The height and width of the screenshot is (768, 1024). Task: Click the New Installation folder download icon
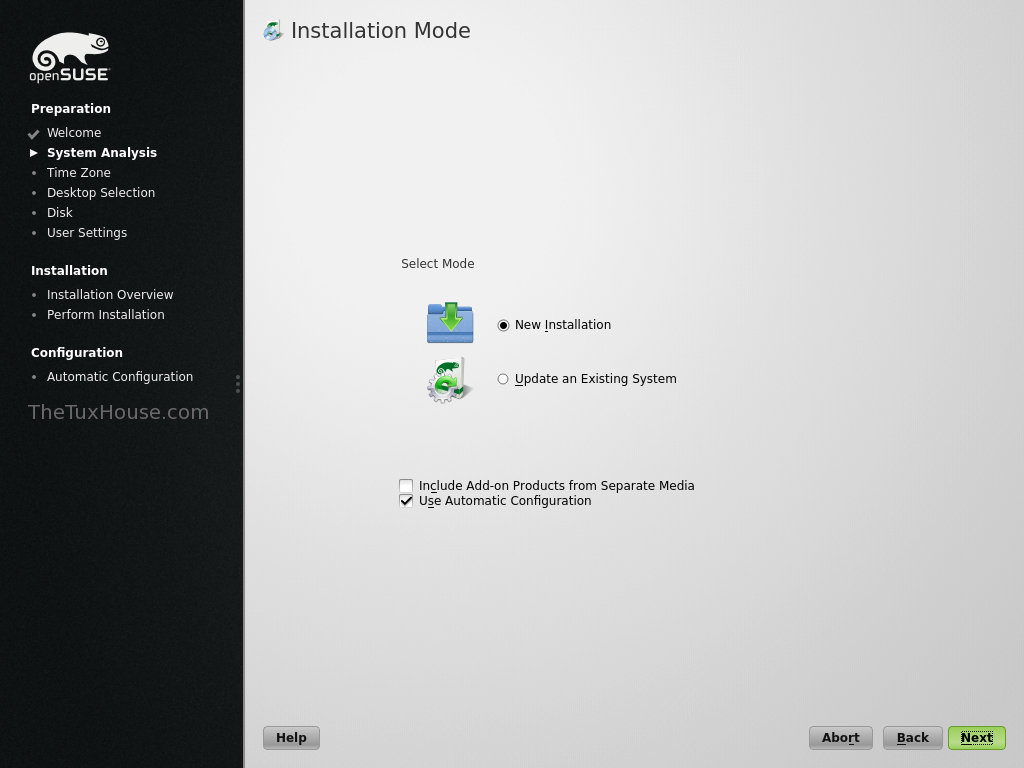click(450, 323)
